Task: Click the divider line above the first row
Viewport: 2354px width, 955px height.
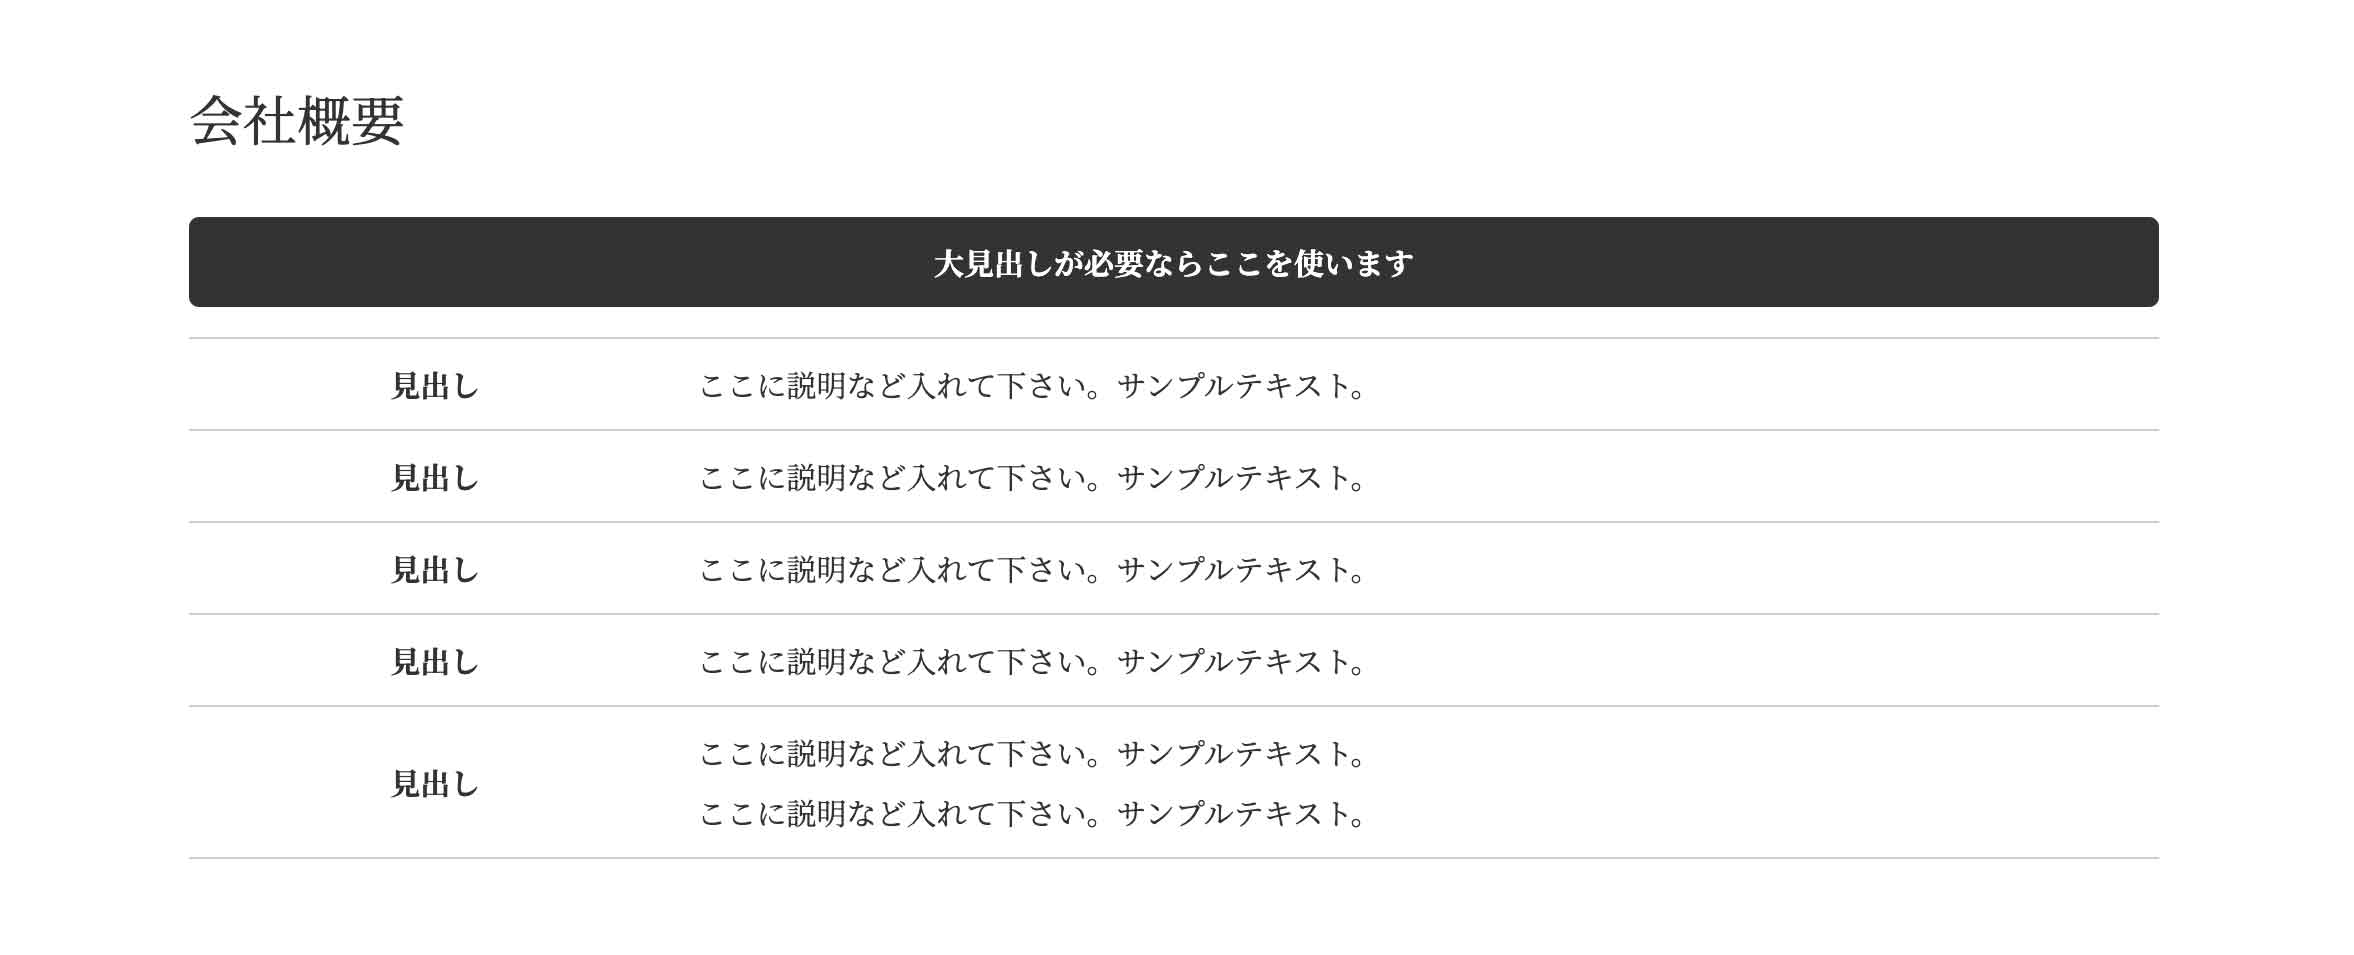Action: (x=1173, y=338)
